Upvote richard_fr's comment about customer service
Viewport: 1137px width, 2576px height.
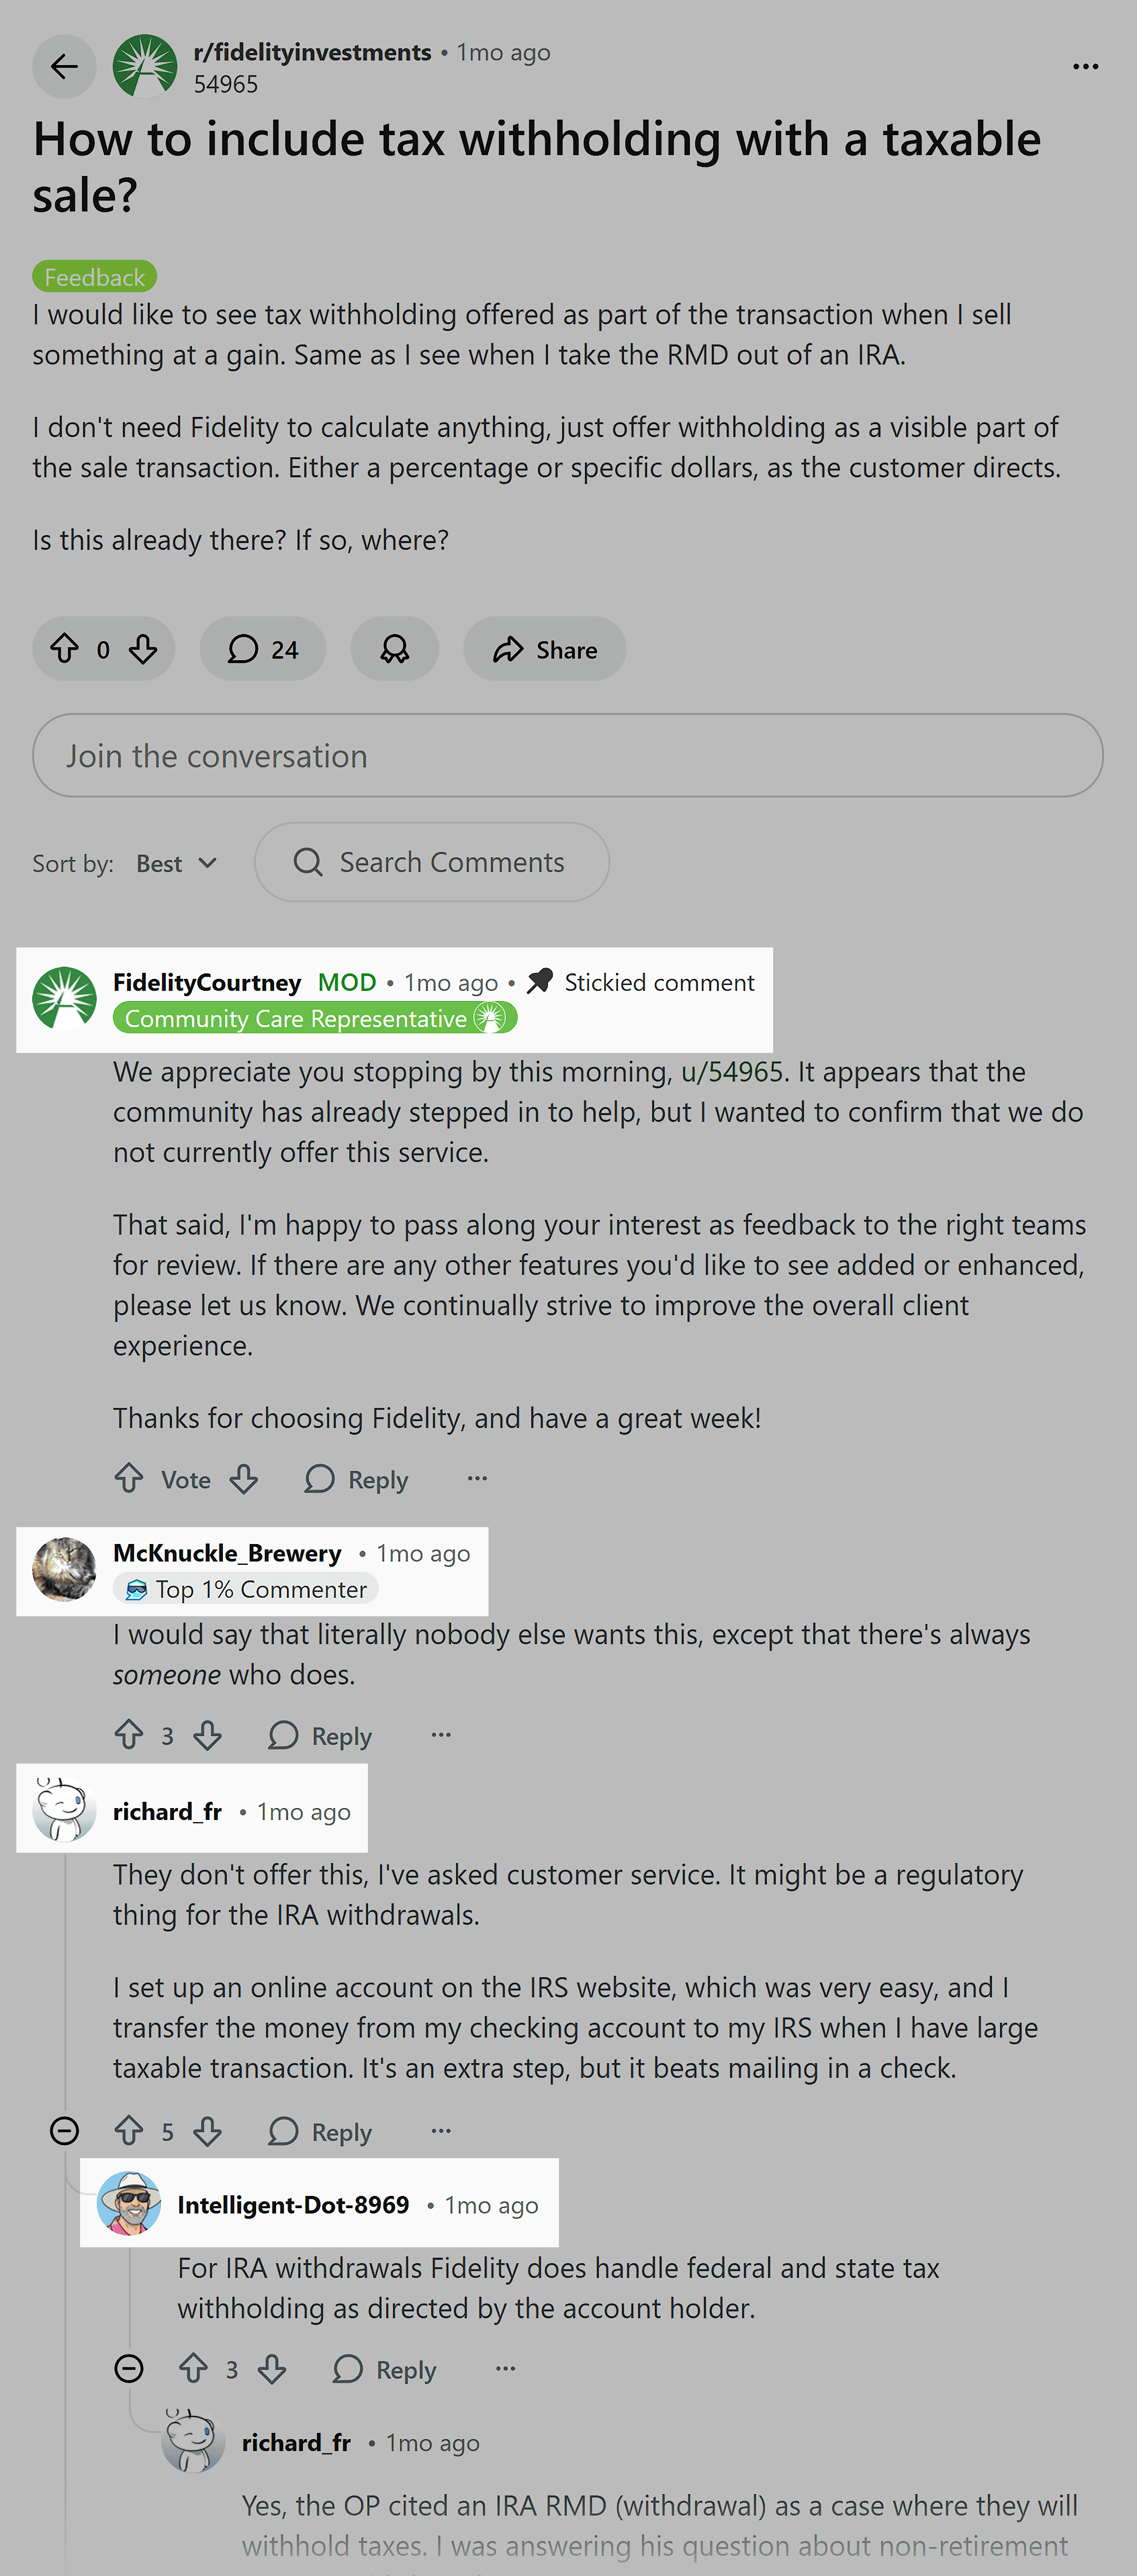click(130, 2131)
